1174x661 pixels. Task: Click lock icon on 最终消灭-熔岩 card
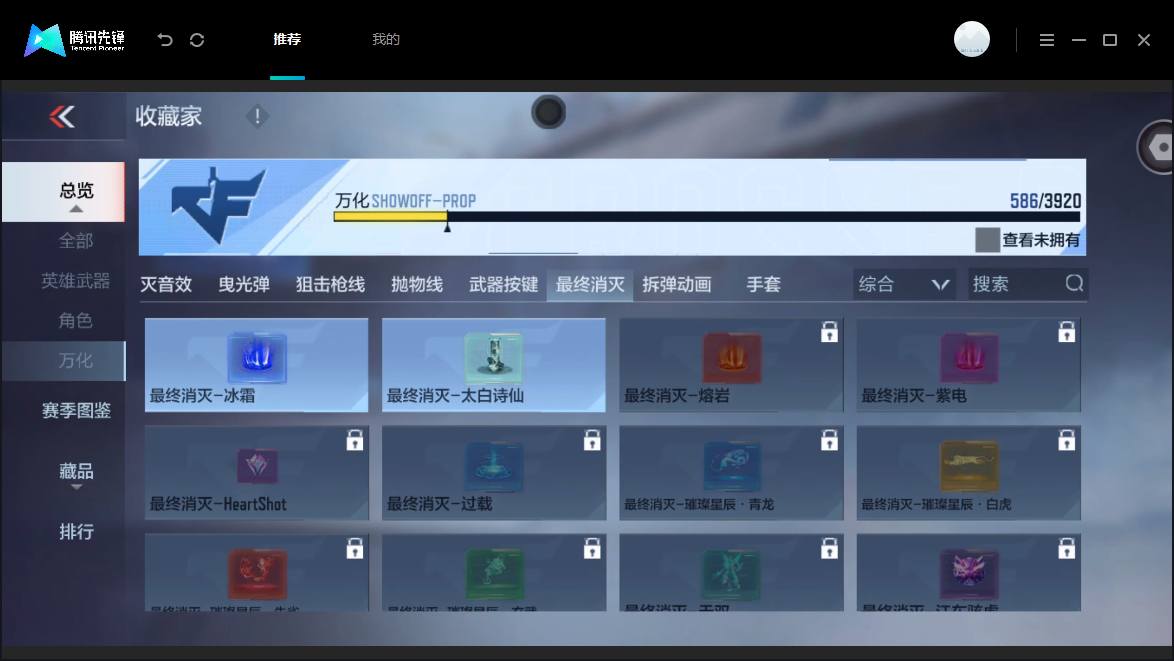(829, 332)
